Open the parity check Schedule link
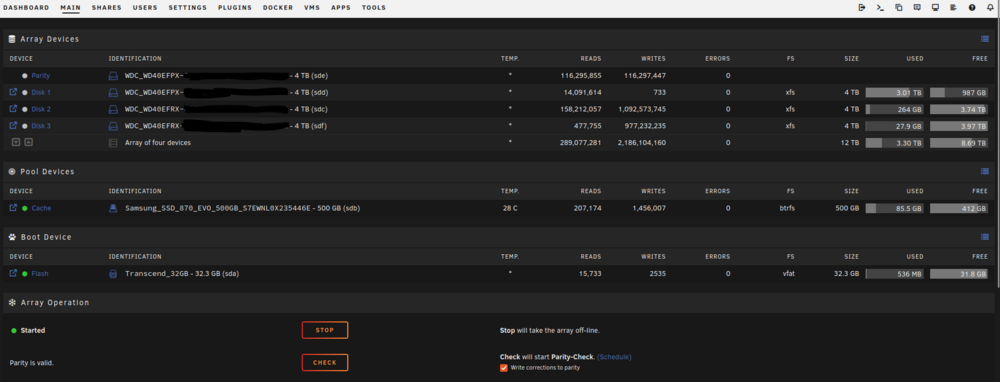The width and height of the screenshot is (1000, 382). (614, 357)
